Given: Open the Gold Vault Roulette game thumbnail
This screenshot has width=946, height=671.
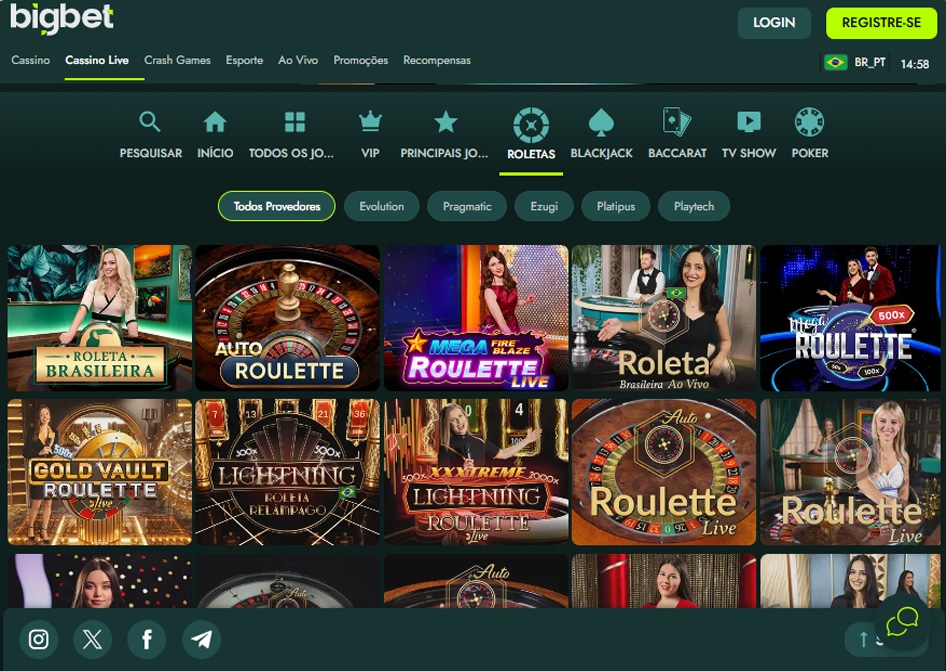Looking at the screenshot, I should pos(99,471).
